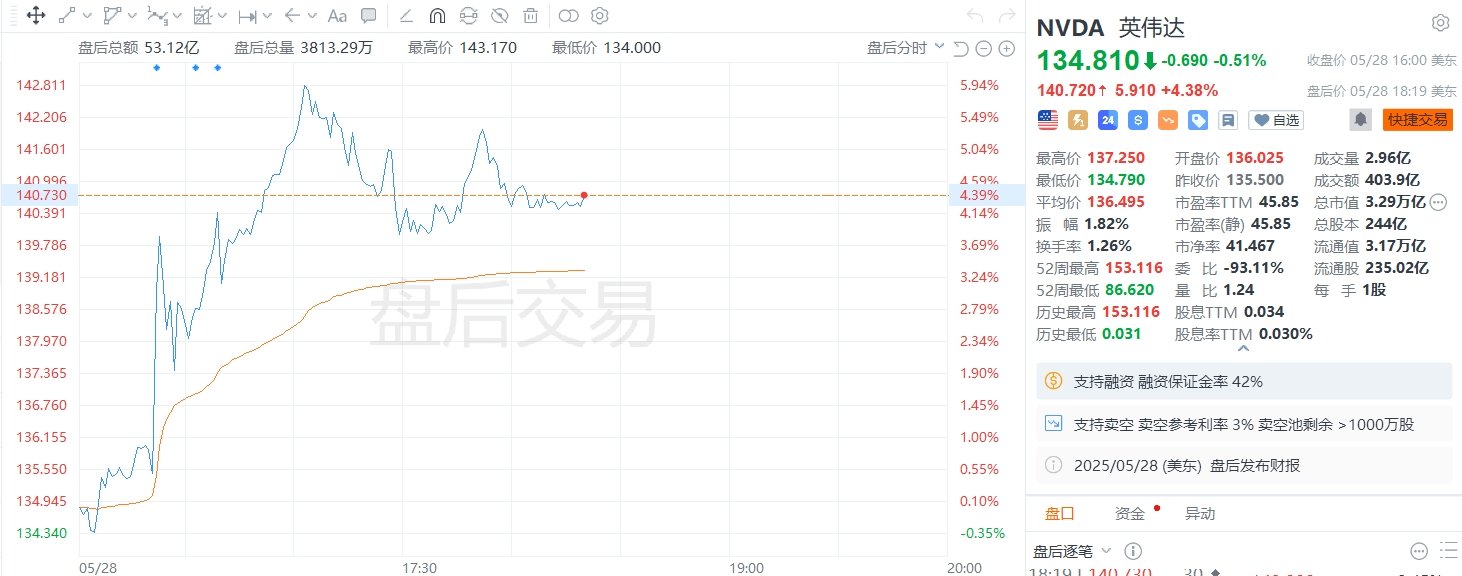Toggle 自选 watchlist heart button
1462x576 pixels.
pos(1276,120)
